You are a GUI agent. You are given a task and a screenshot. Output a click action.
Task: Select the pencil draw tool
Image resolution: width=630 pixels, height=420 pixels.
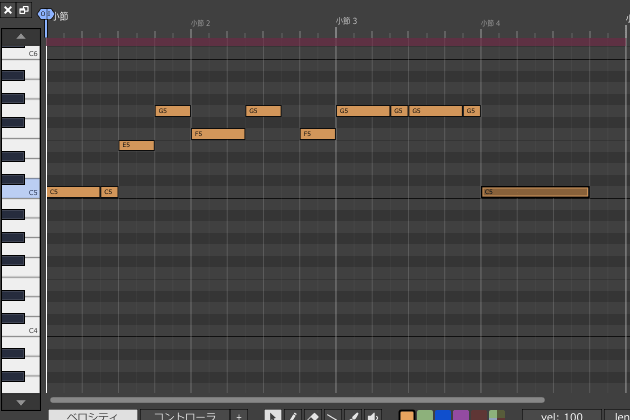click(x=293, y=415)
